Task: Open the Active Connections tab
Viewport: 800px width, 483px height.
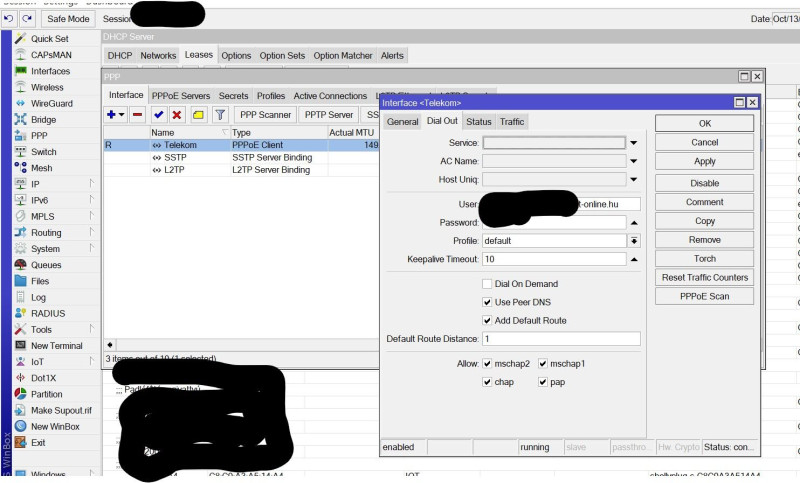Action: 330,96
